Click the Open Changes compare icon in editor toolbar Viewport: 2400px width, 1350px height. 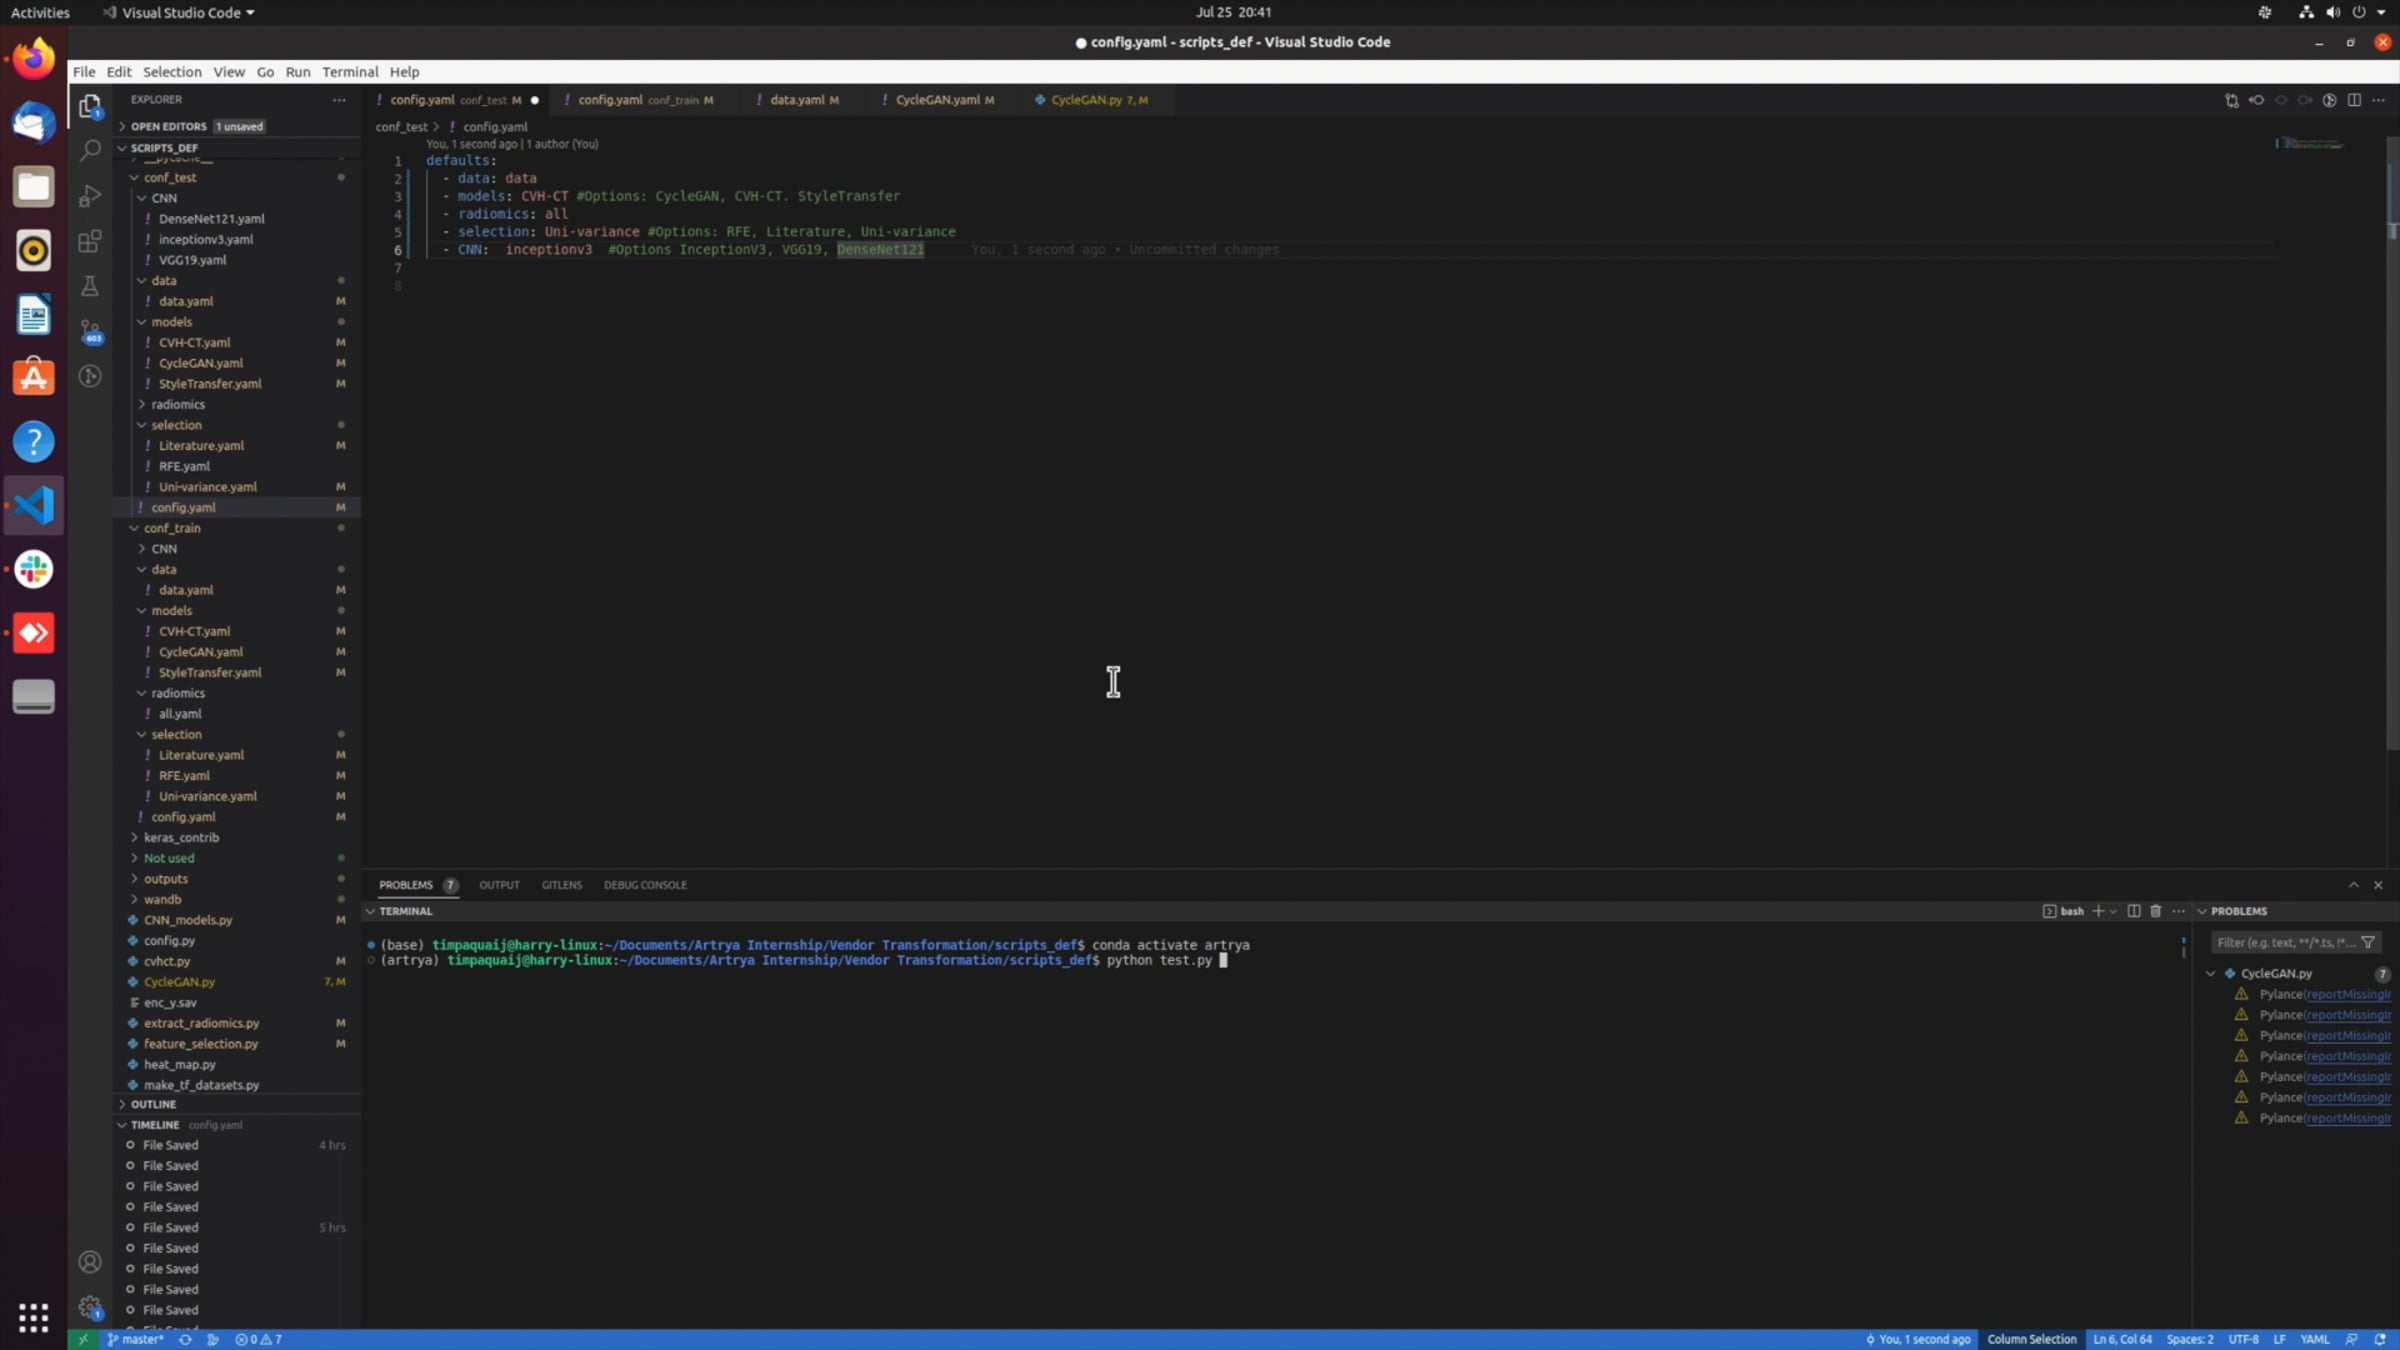pos(2232,100)
